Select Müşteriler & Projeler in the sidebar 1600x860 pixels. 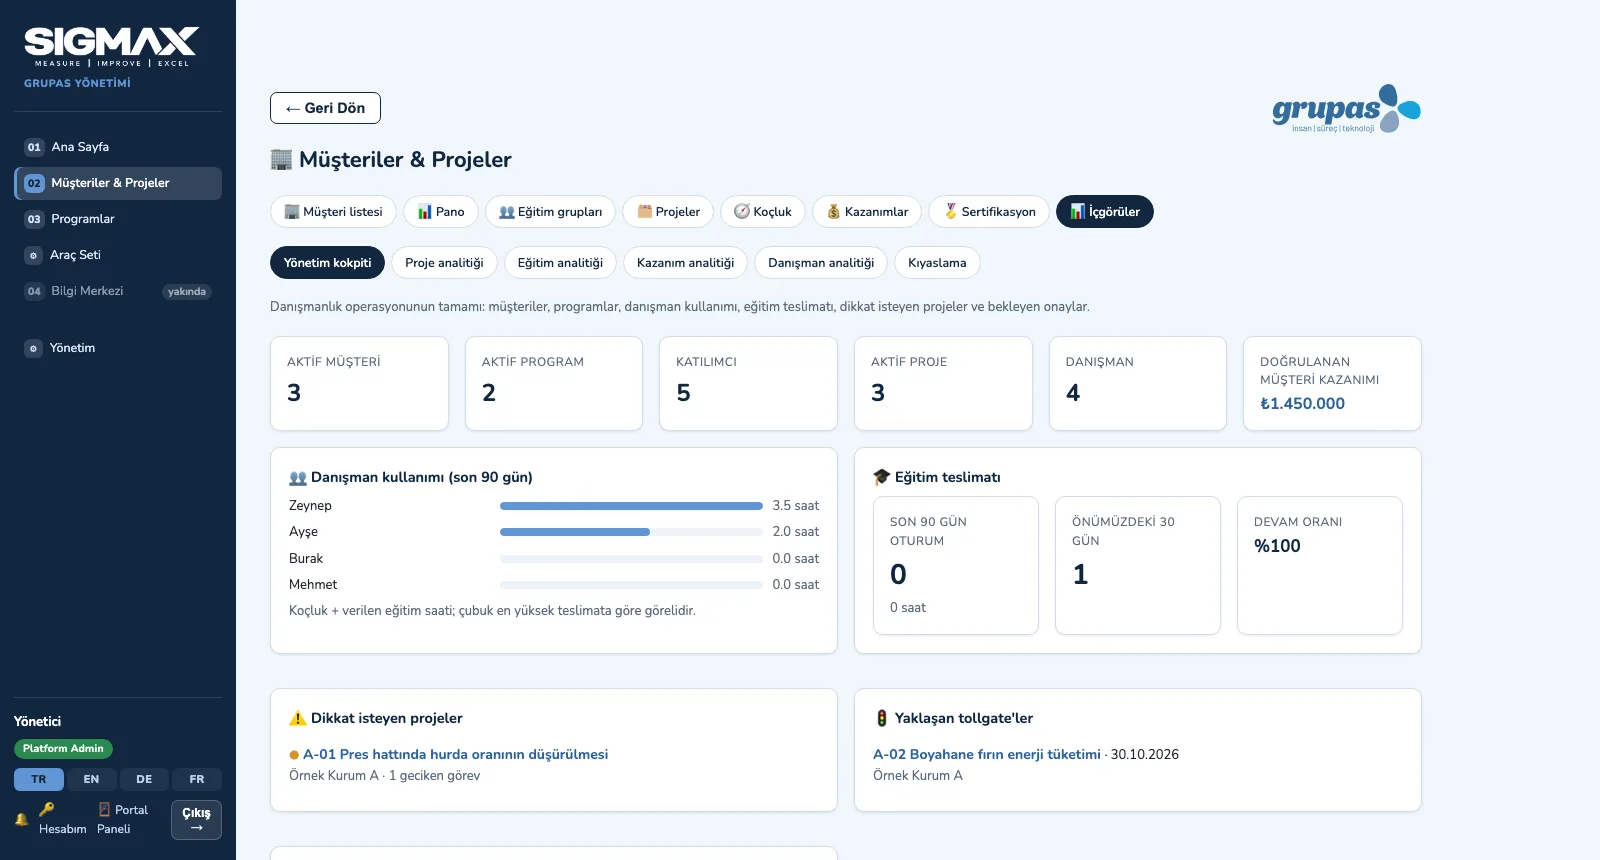[x=118, y=183]
